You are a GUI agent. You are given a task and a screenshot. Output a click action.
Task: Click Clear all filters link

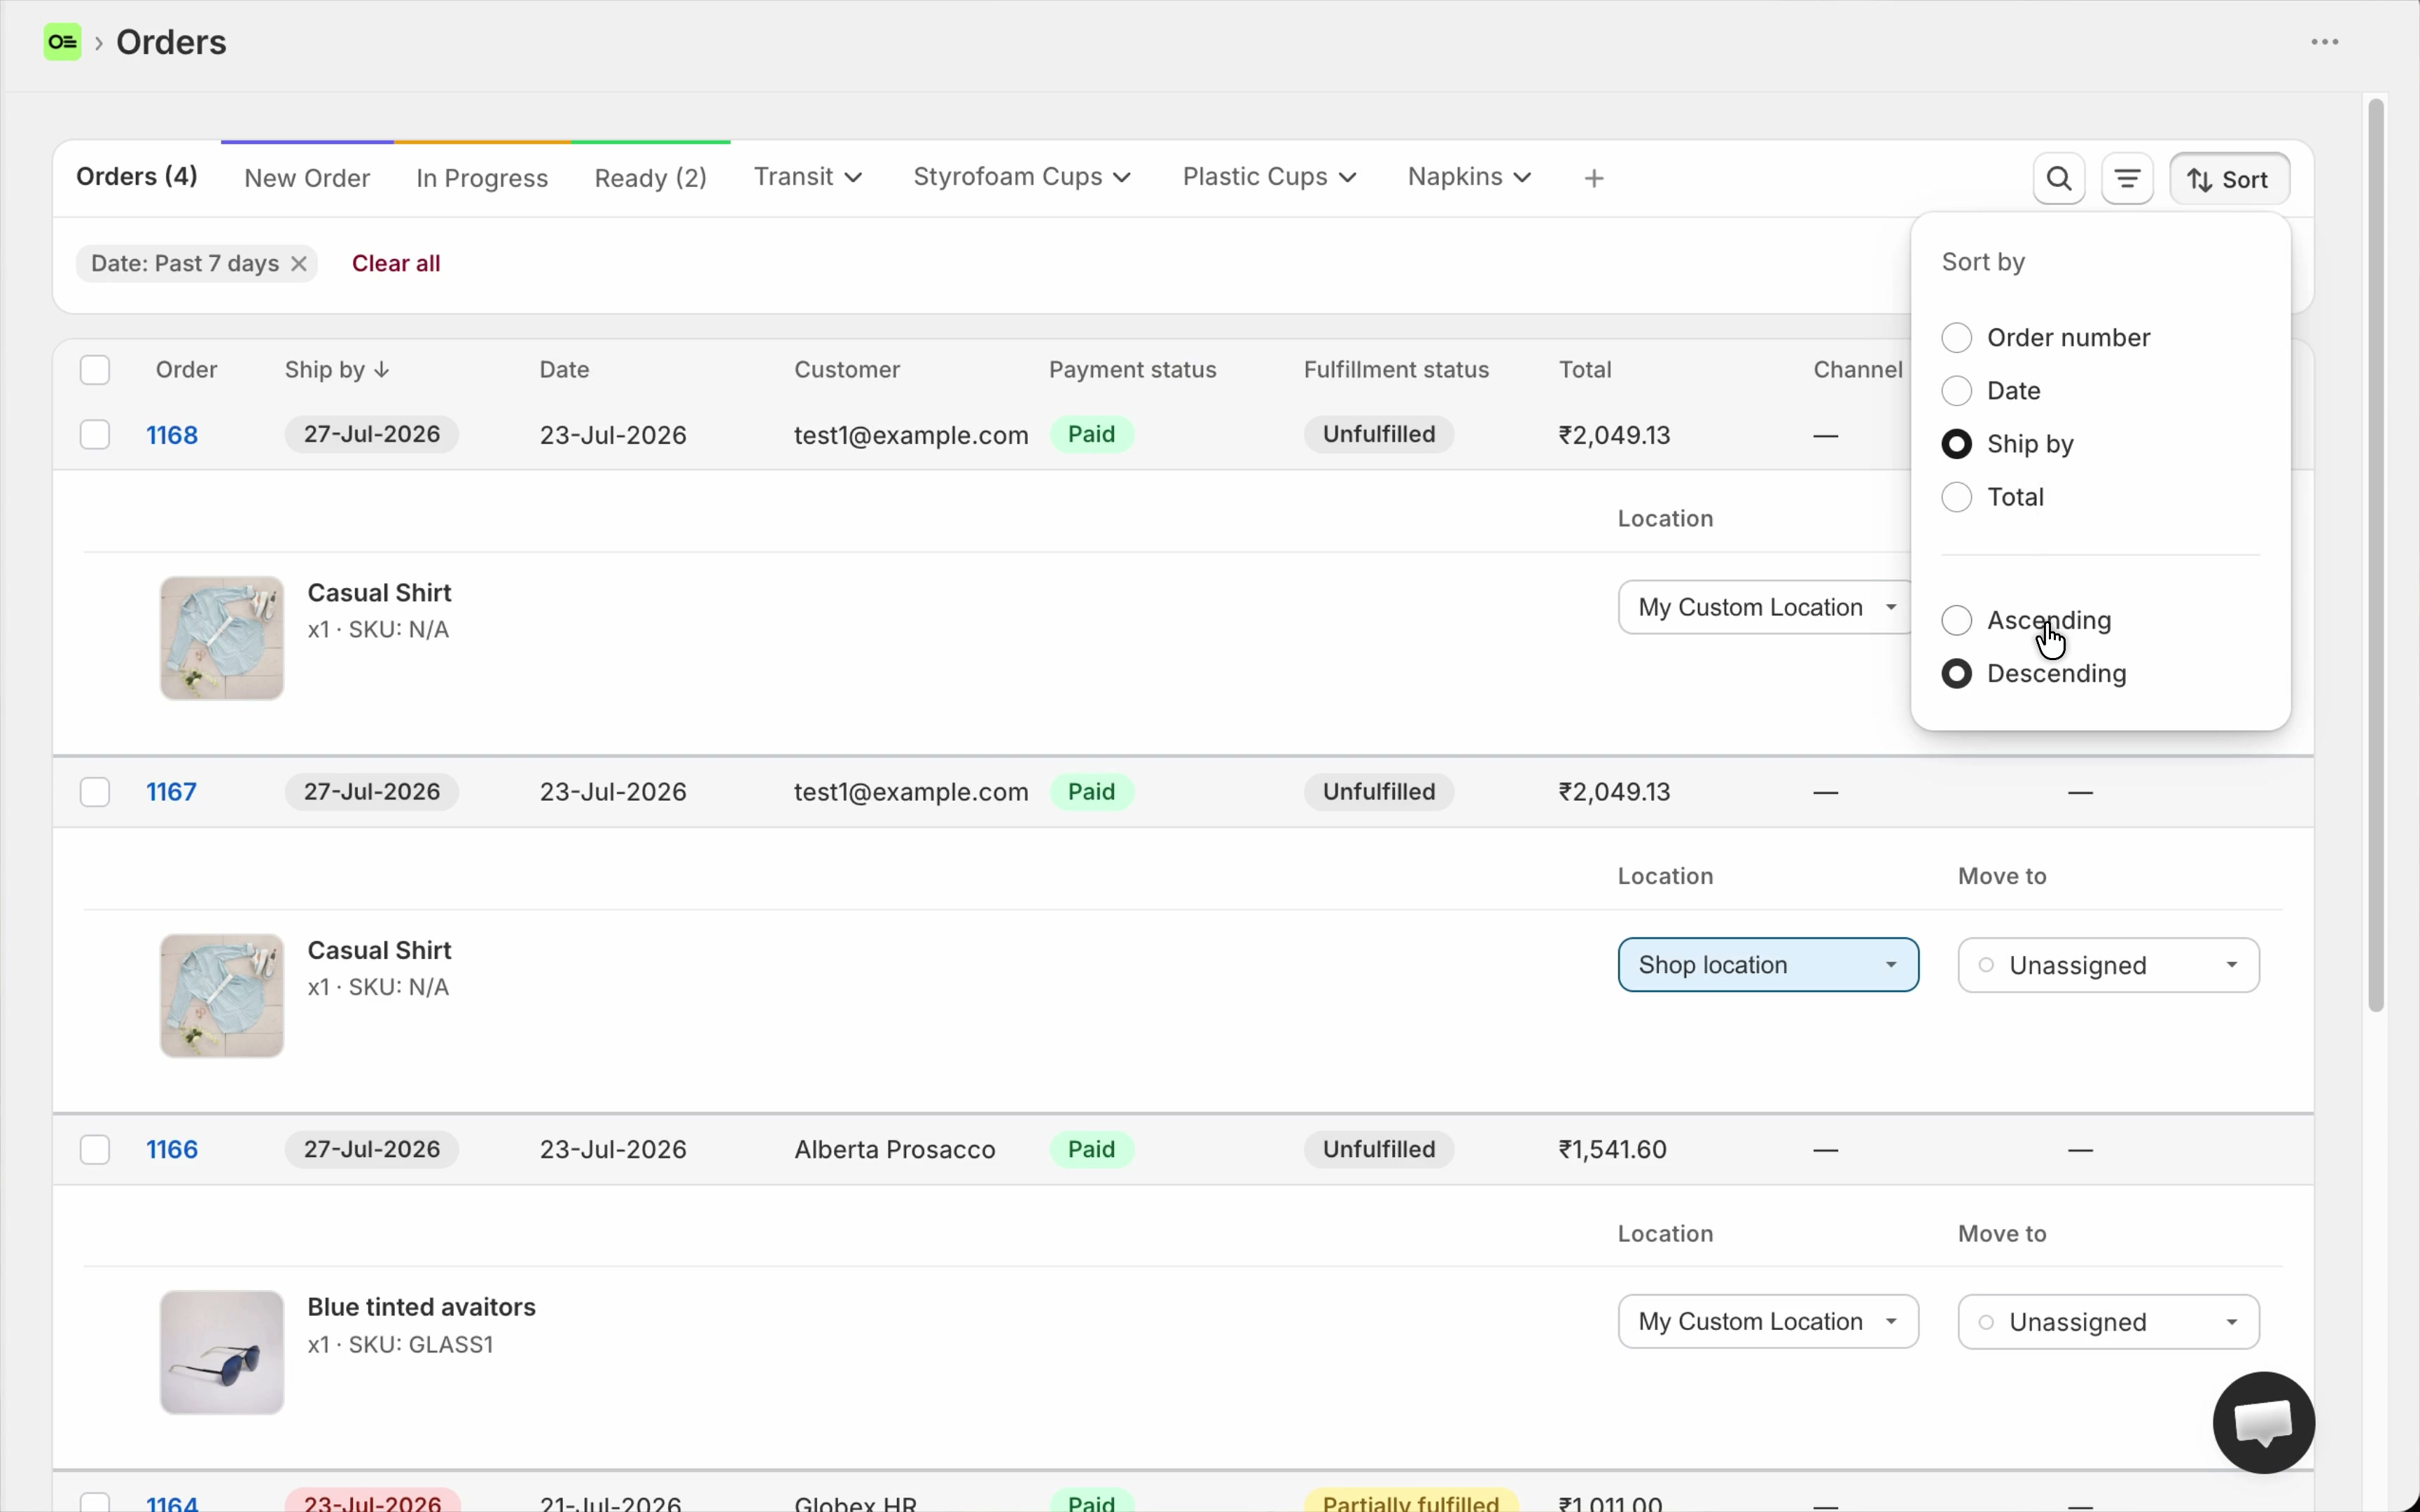tap(396, 264)
